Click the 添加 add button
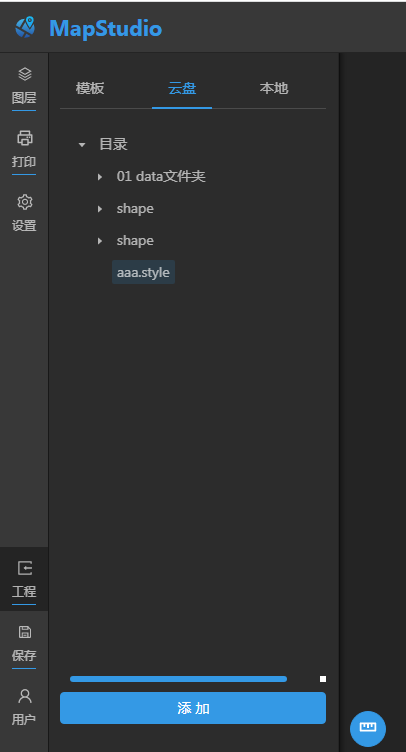The height and width of the screenshot is (752, 406). [193, 708]
